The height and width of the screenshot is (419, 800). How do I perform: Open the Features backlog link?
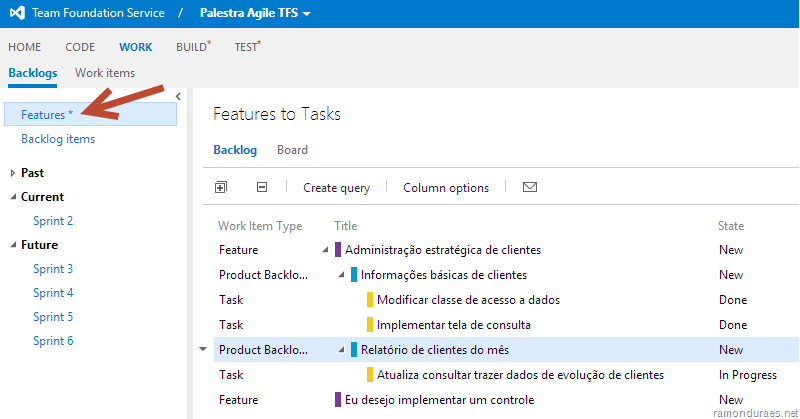(47, 115)
